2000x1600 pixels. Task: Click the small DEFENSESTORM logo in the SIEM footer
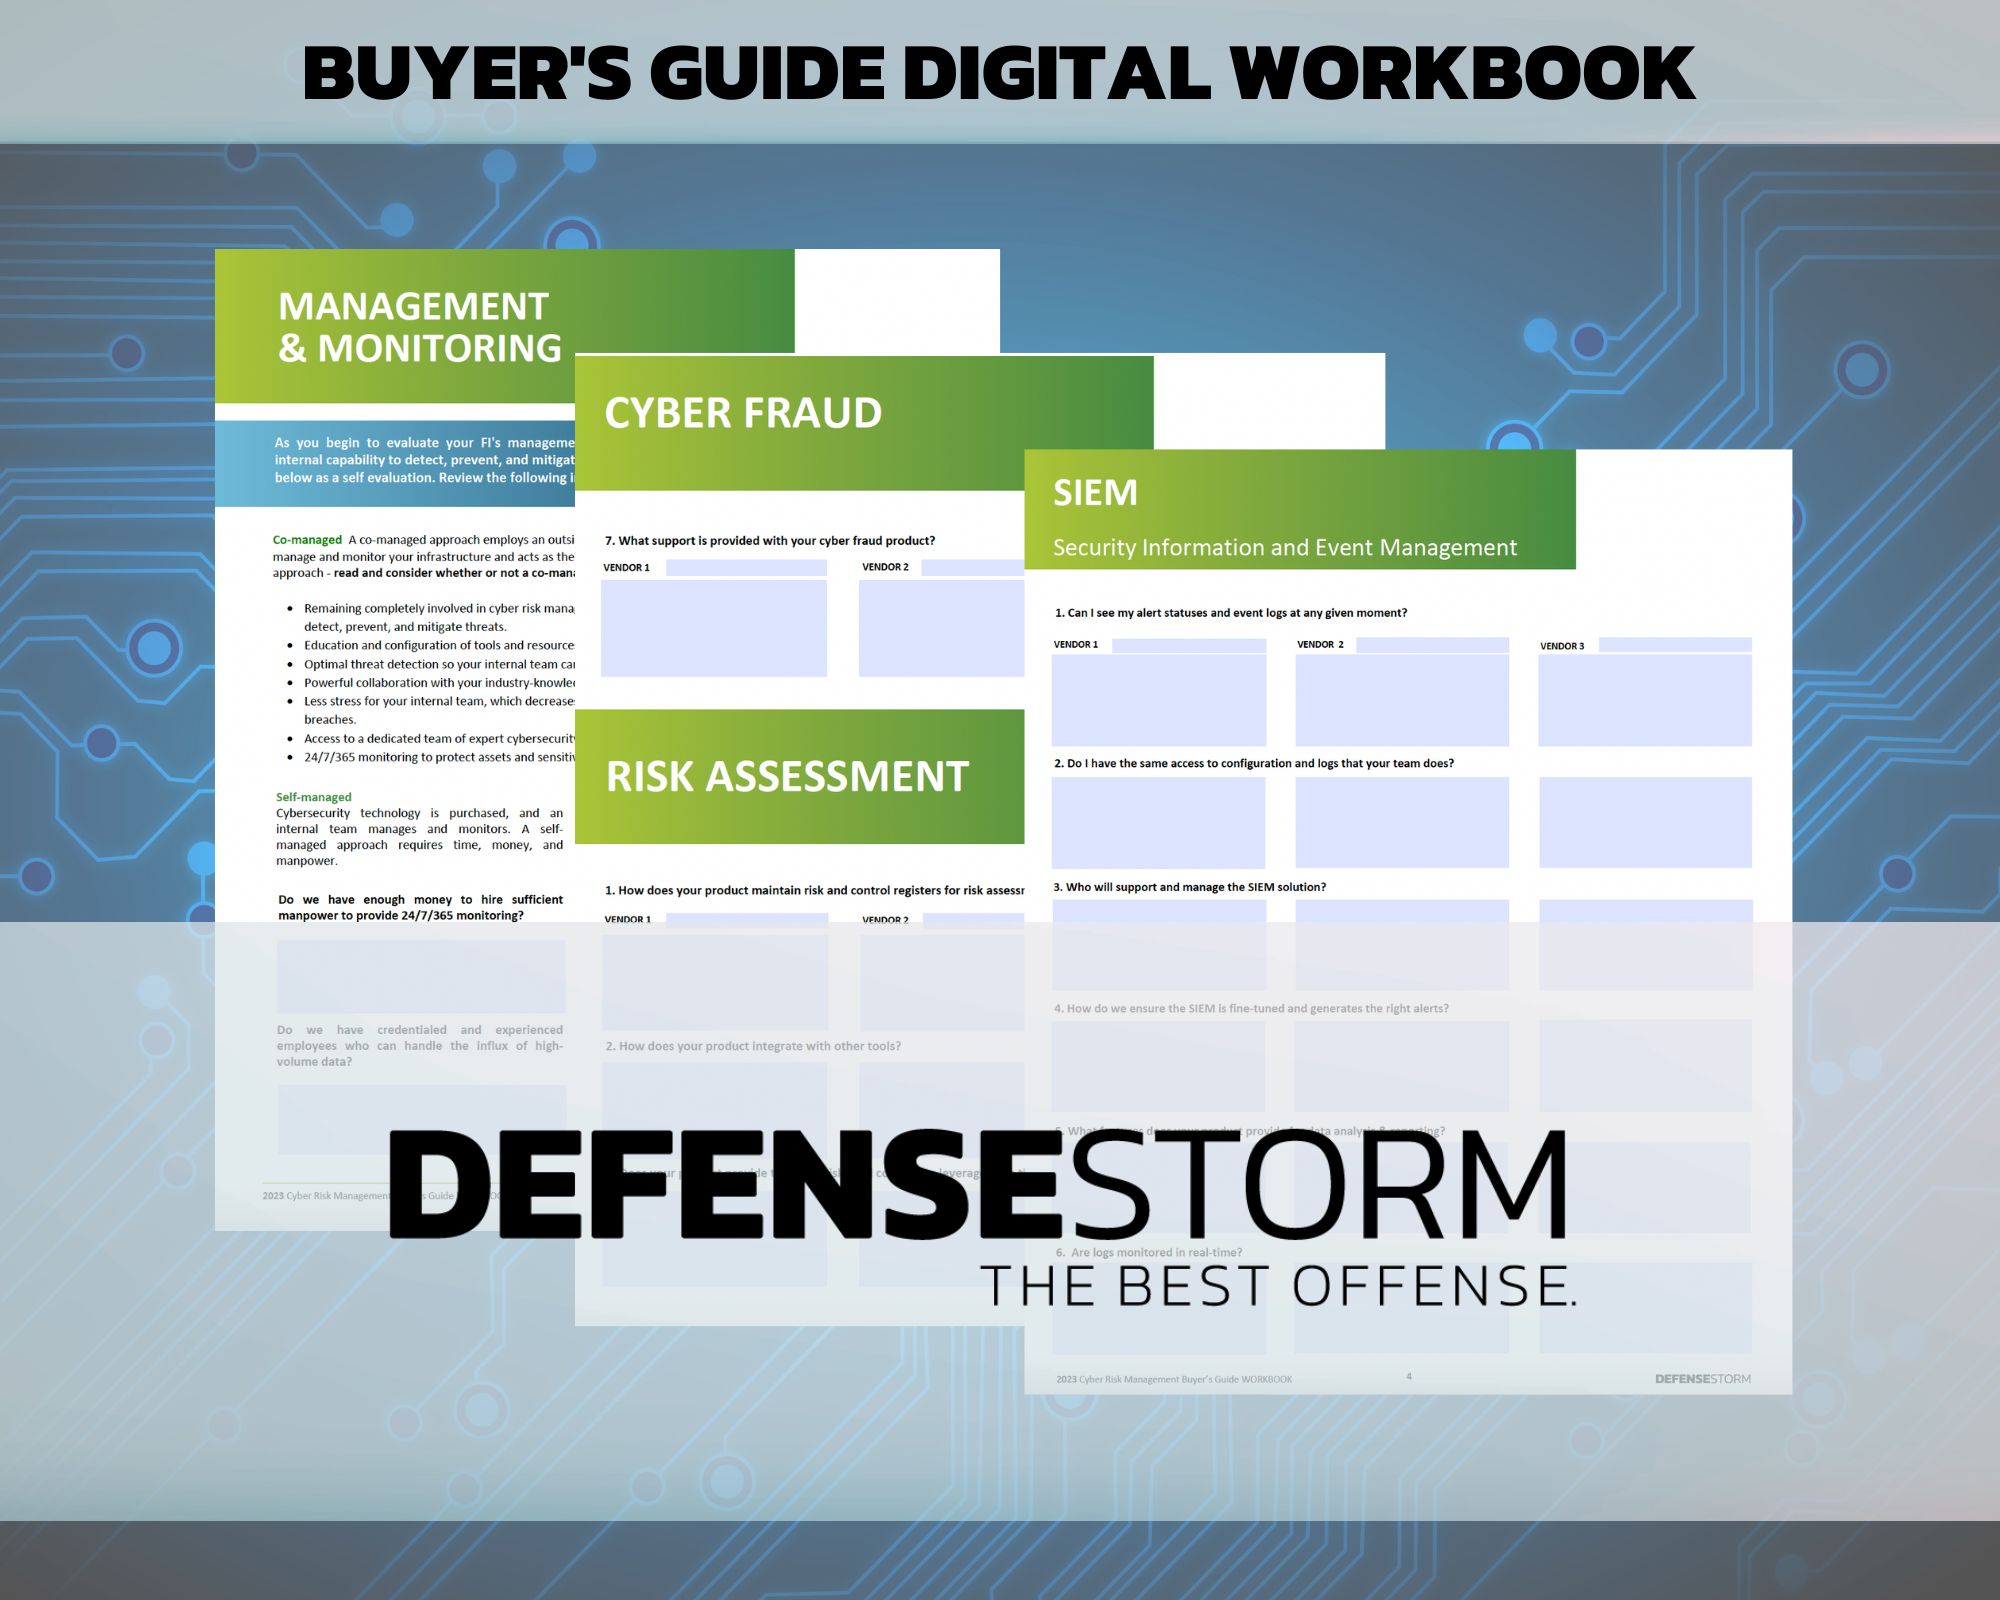[x=1703, y=1379]
